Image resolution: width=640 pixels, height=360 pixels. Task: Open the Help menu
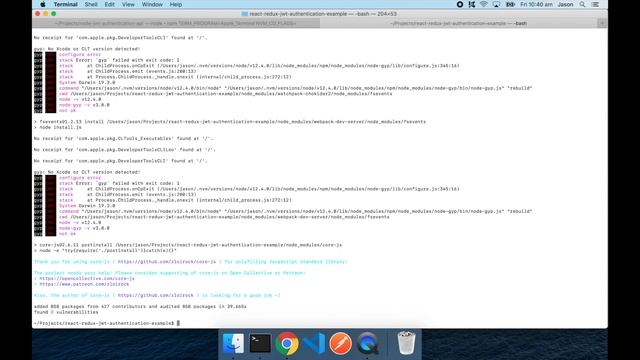(x=176, y=4)
